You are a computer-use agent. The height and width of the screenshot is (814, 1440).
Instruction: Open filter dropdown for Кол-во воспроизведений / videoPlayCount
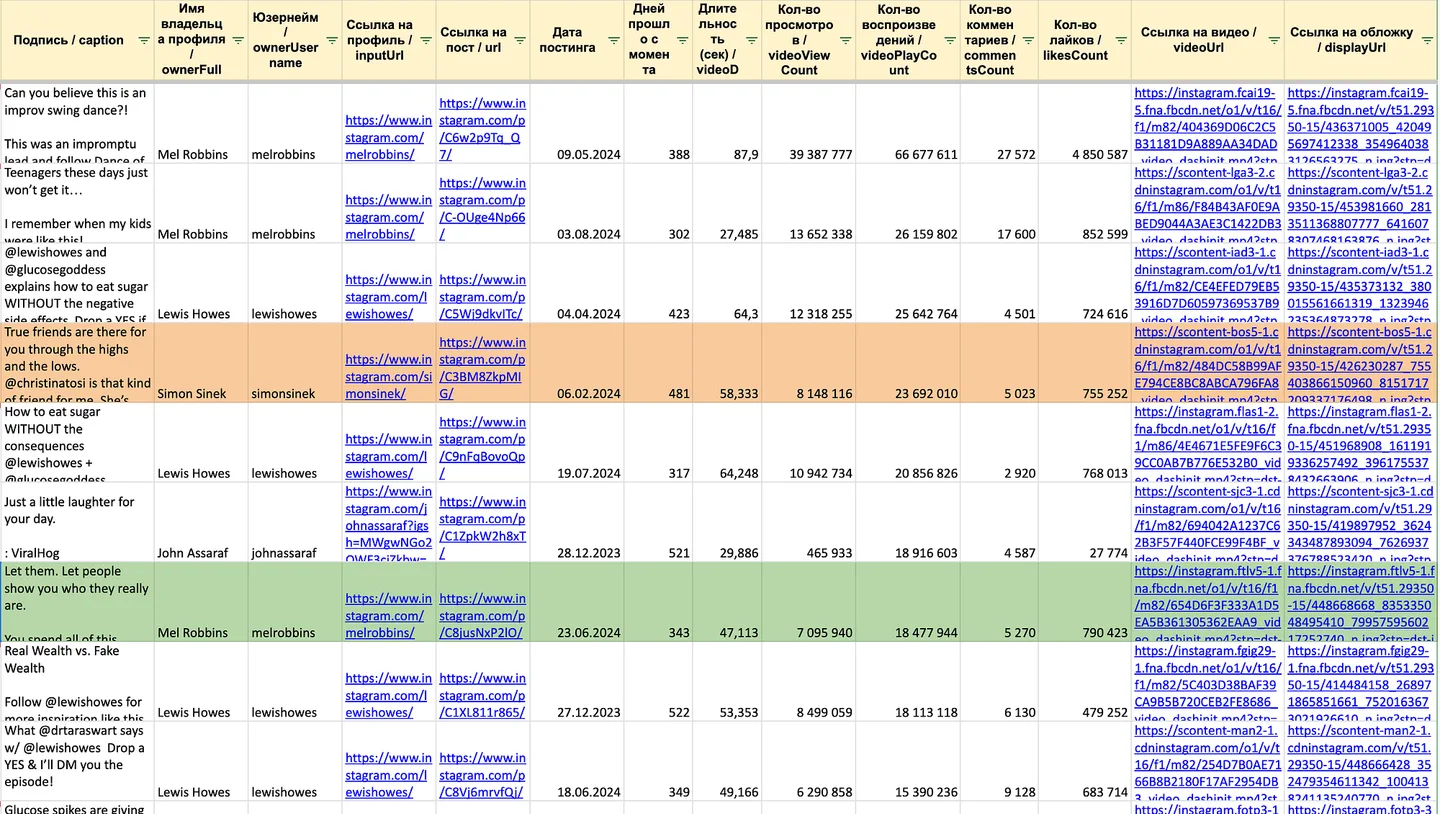(950, 41)
